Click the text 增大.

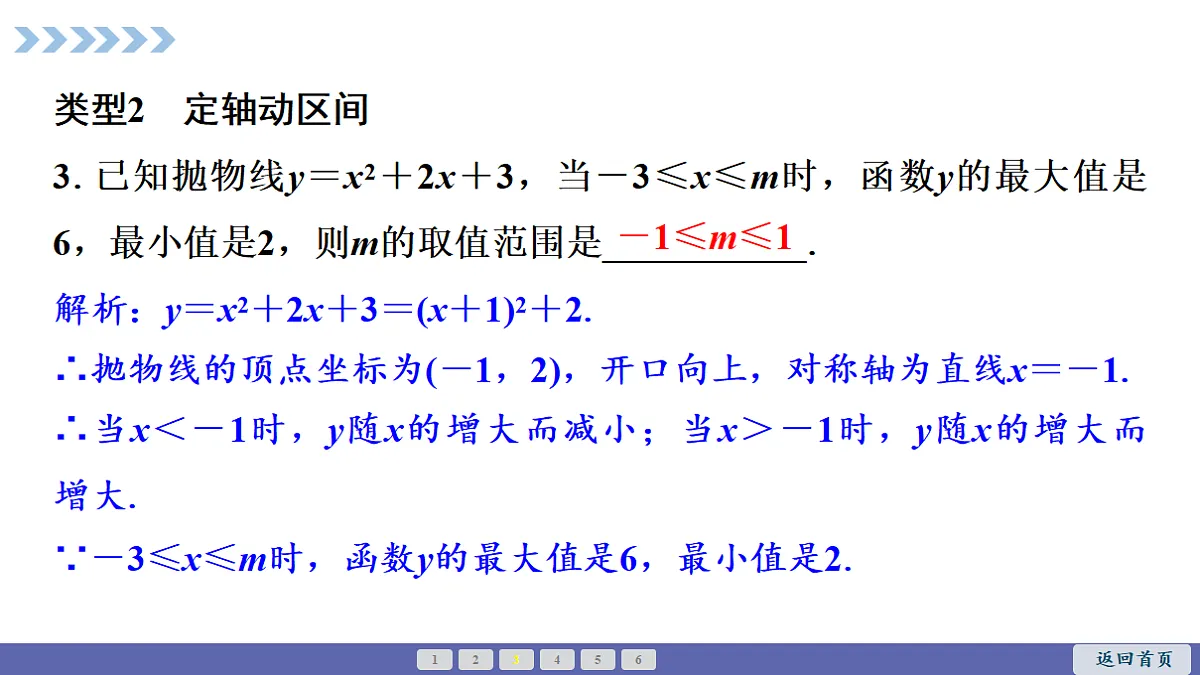click(x=93, y=496)
